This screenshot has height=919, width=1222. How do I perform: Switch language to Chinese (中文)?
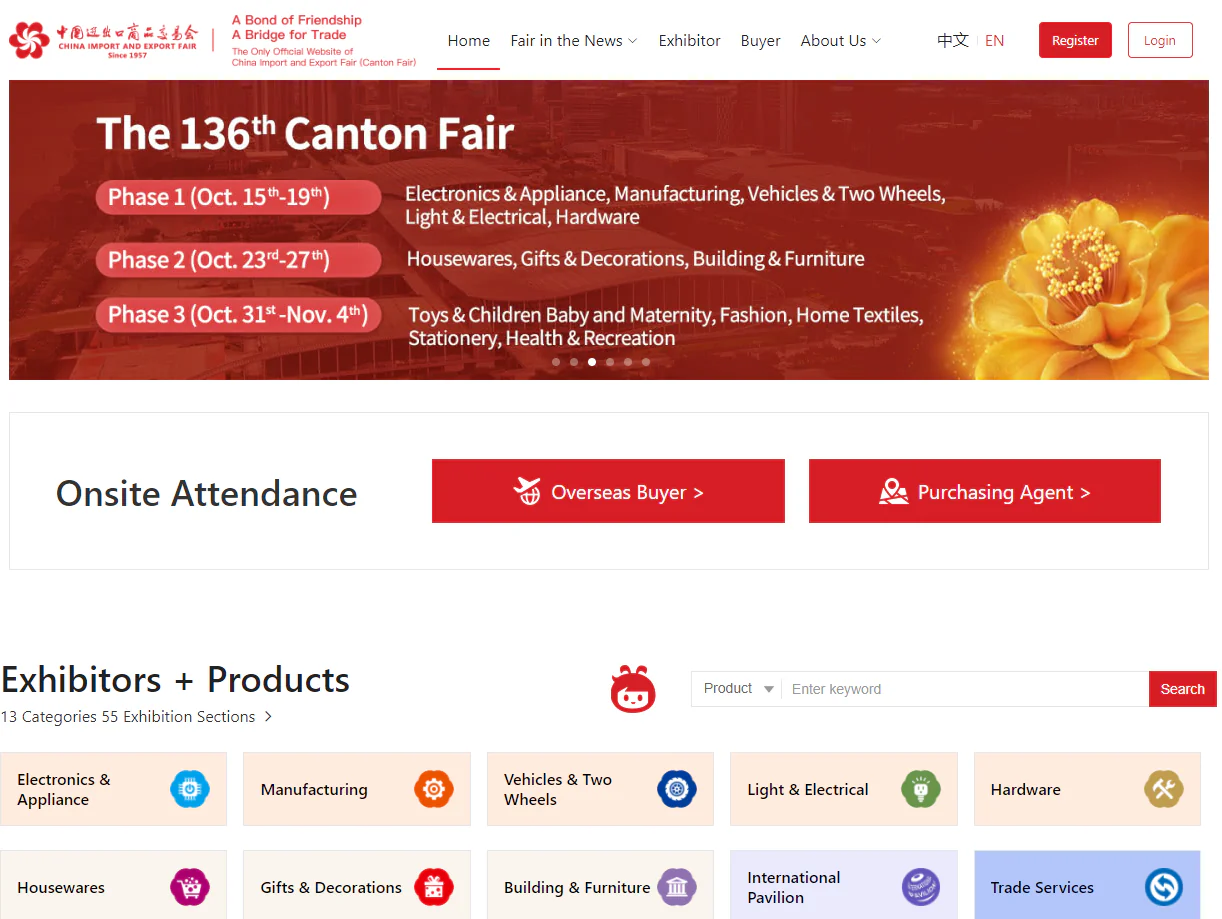tap(952, 41)
